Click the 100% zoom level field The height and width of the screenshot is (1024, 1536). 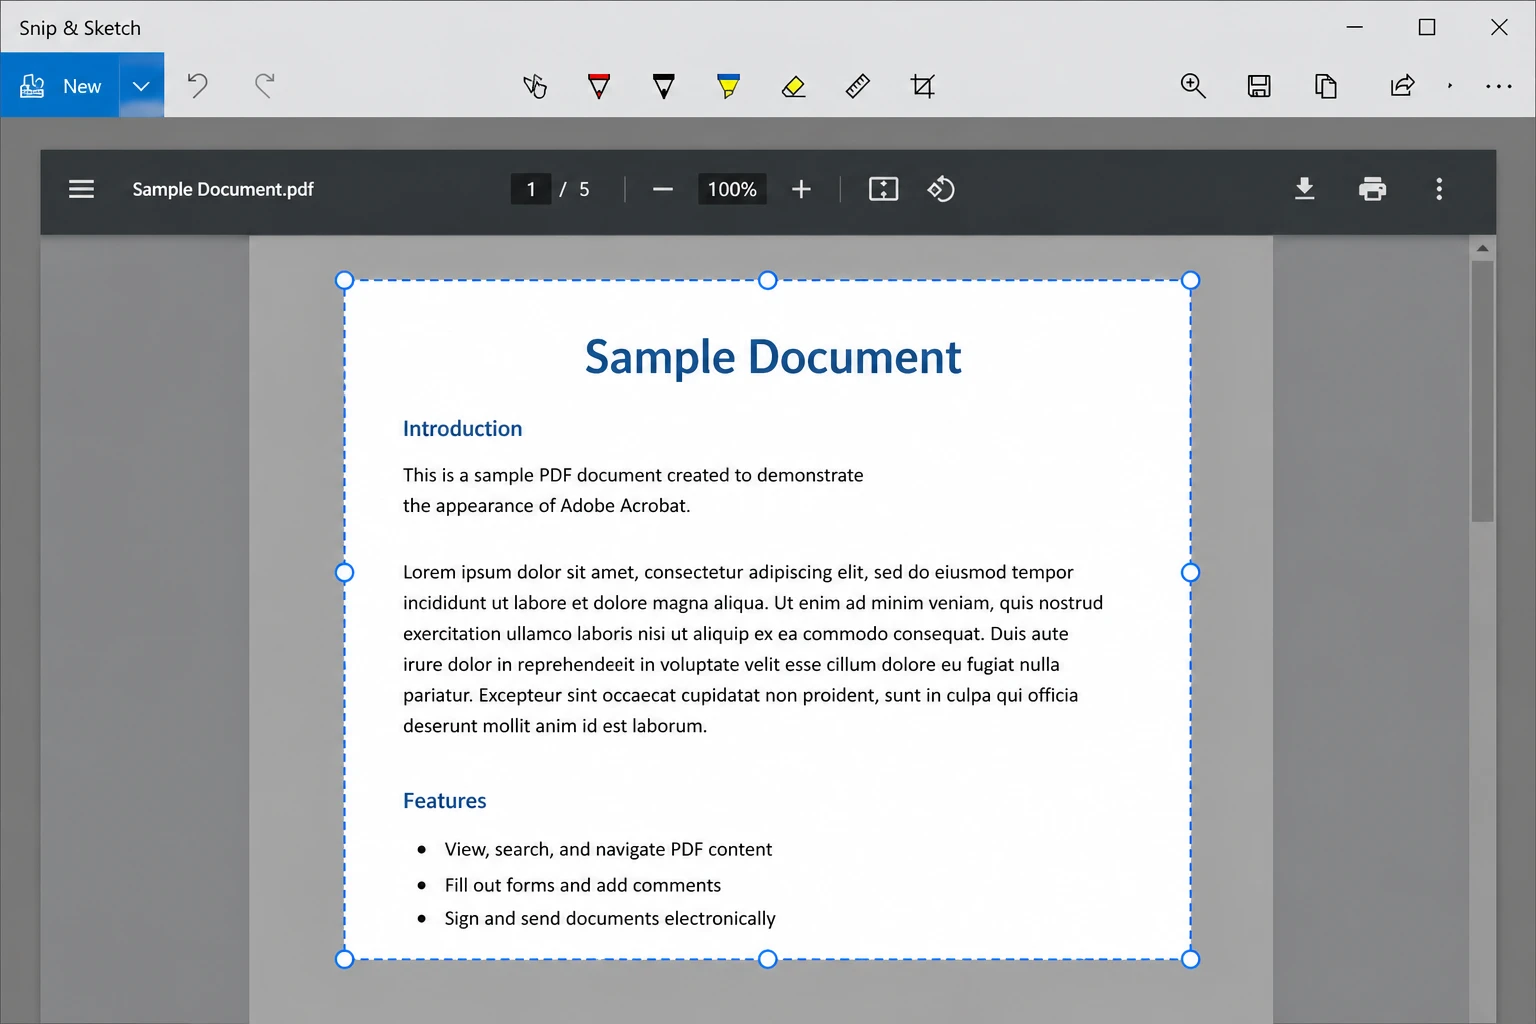tap(732, 189)
